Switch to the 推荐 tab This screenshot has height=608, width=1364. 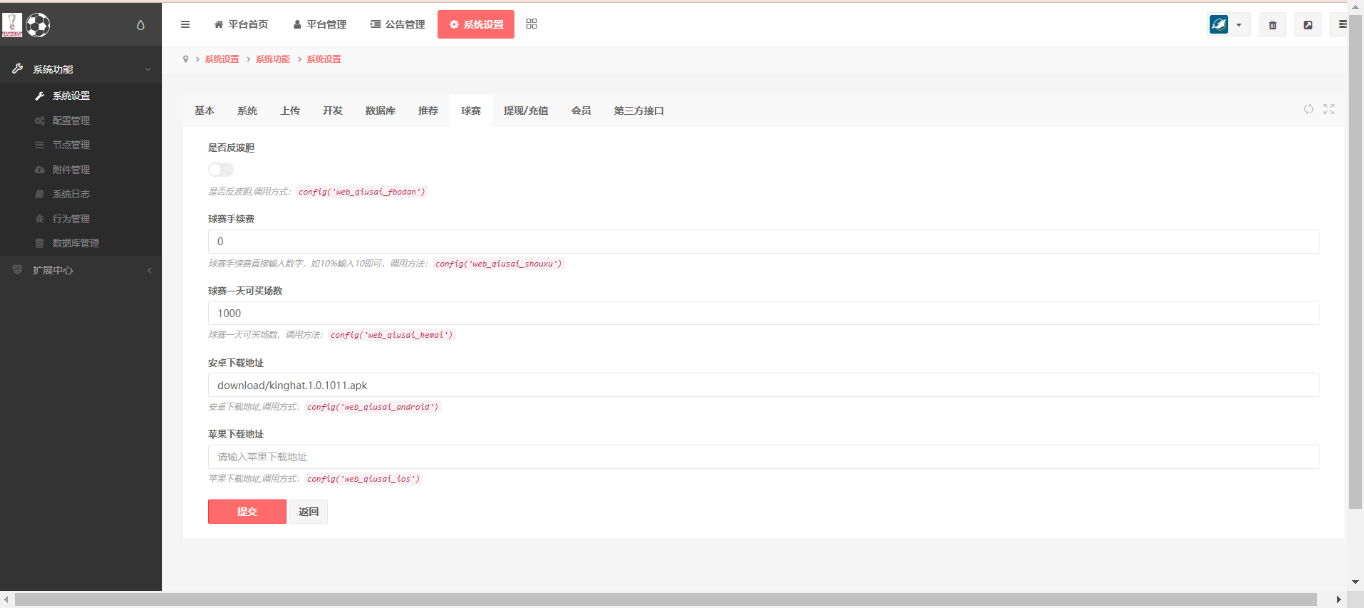(x=428, y=111)
